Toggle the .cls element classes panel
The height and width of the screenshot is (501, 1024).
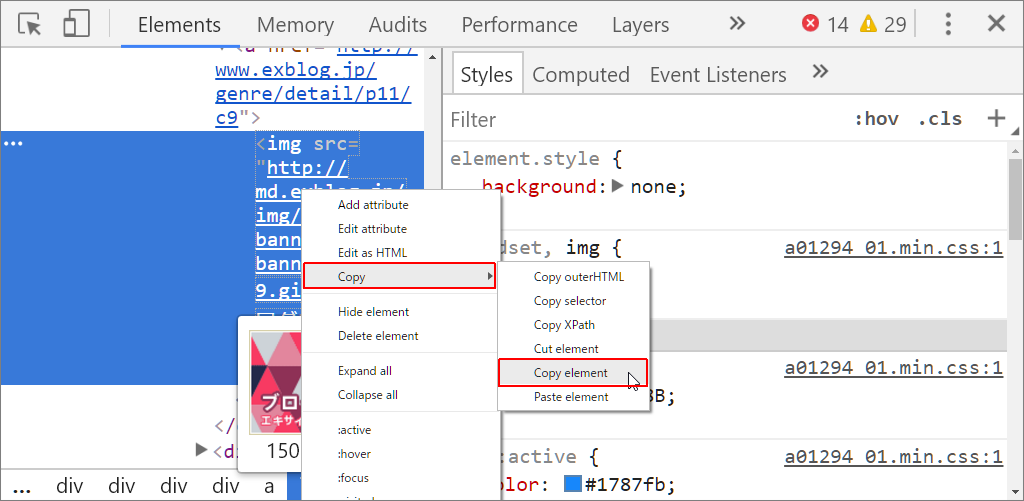pos(940,119)
